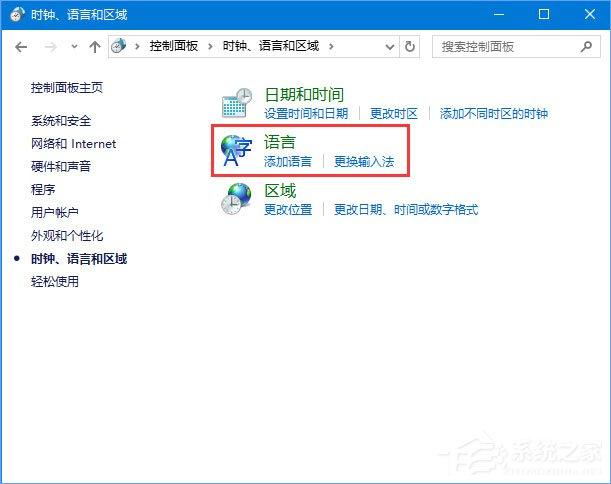Open 网络和 Internet category
Viewport: 611px width, 484px height.
point(73,144)
